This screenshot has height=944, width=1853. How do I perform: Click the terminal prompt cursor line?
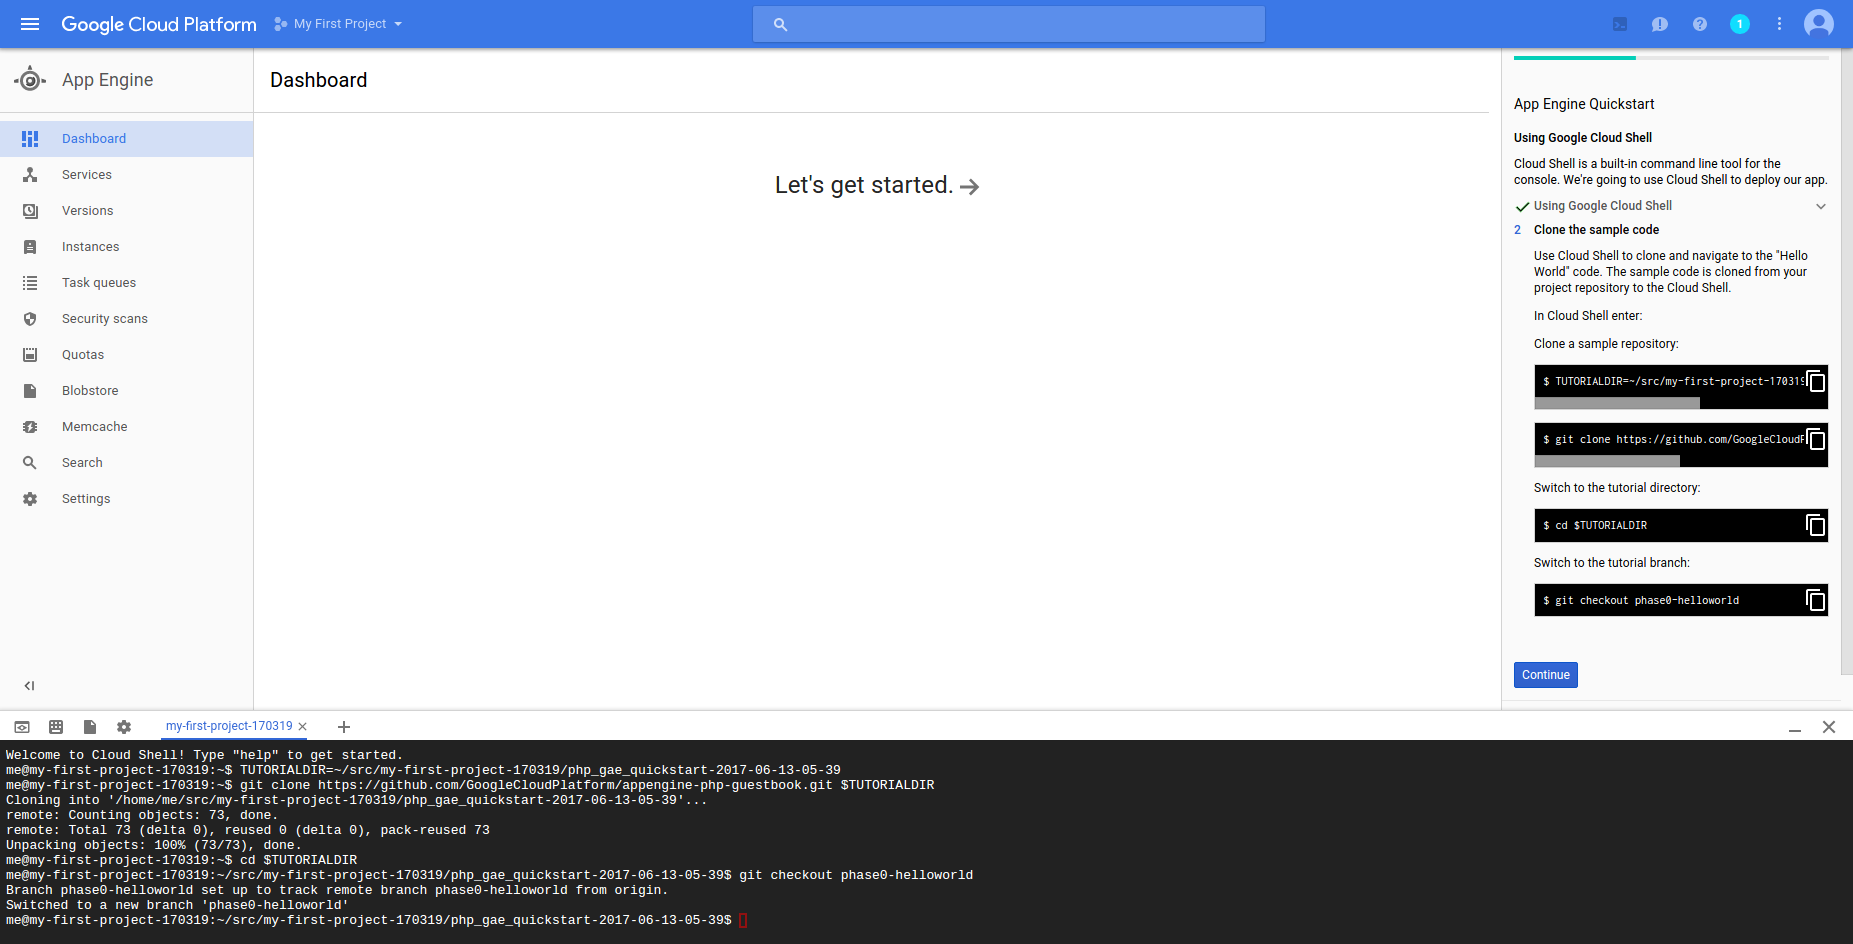[x=743, y=920]
